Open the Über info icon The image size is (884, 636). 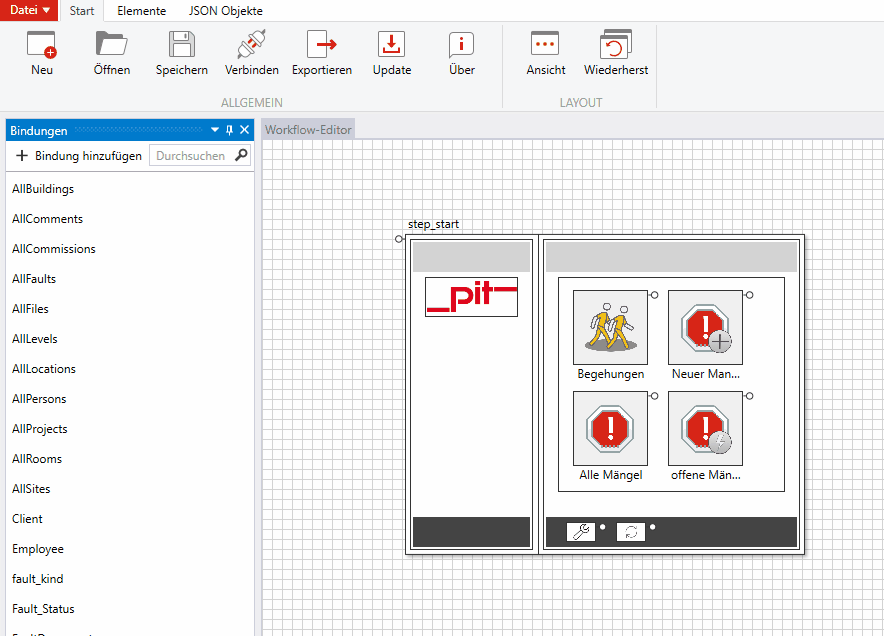pyautogui.click(x=461, y=45)
